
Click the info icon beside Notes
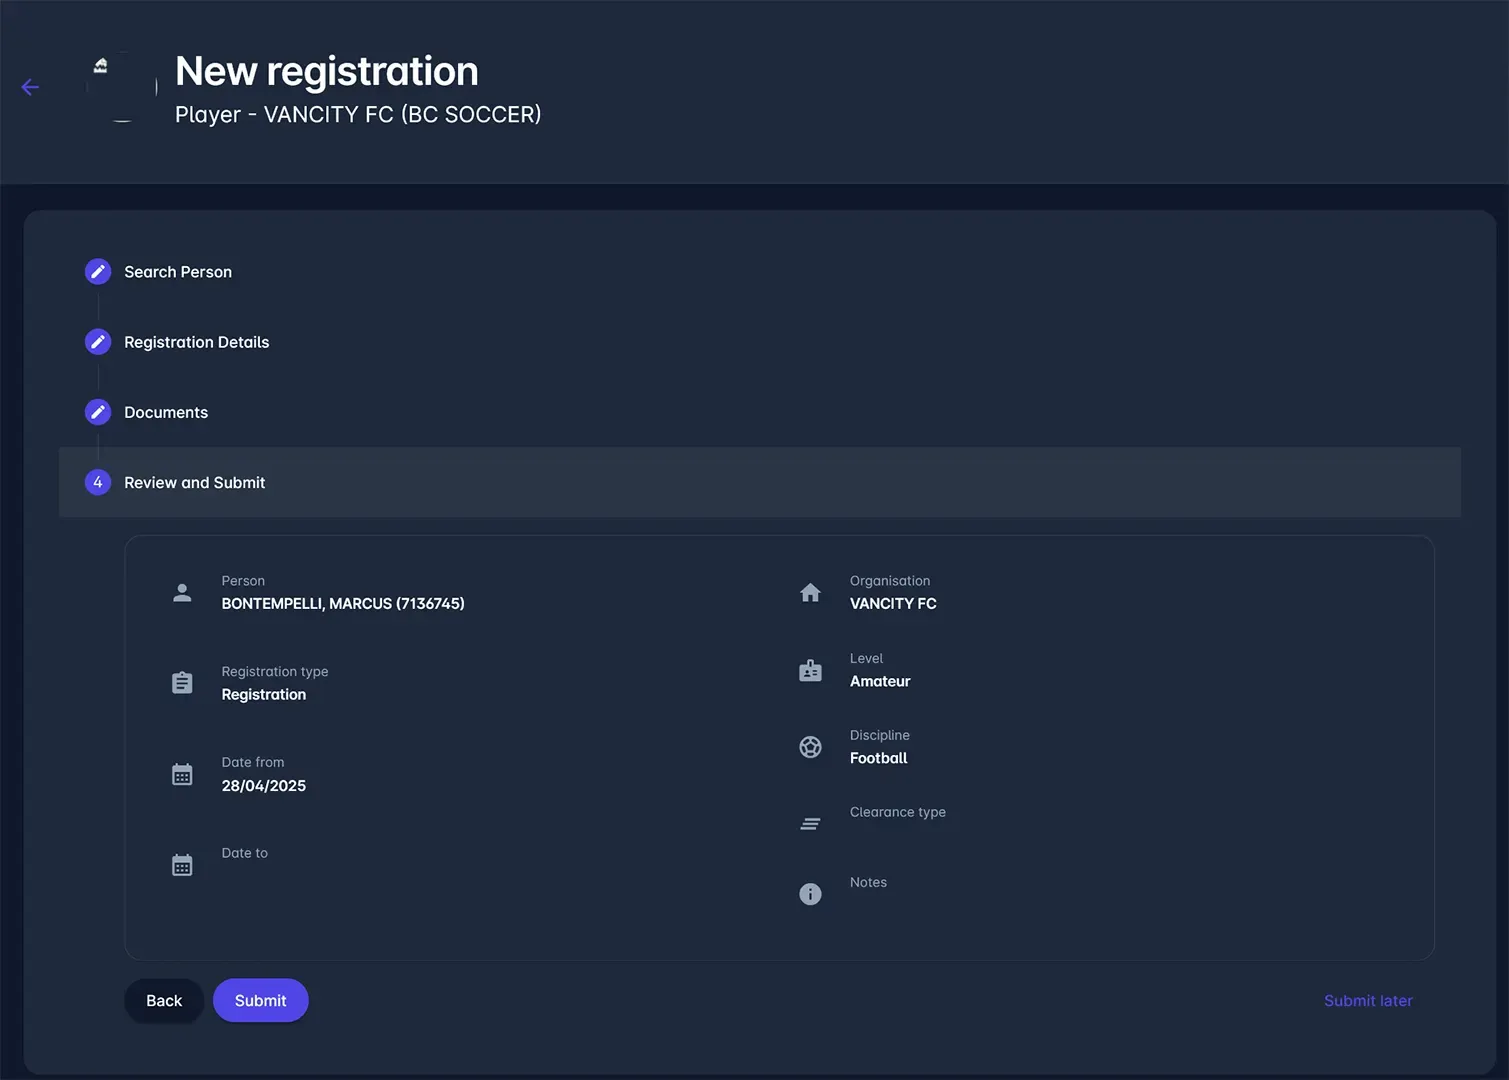(810, 894)
